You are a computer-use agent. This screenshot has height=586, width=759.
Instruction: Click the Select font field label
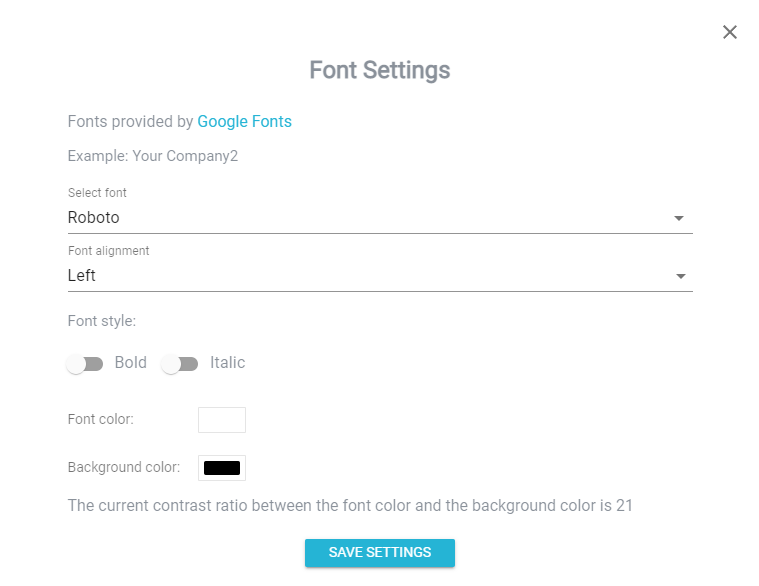97,193
